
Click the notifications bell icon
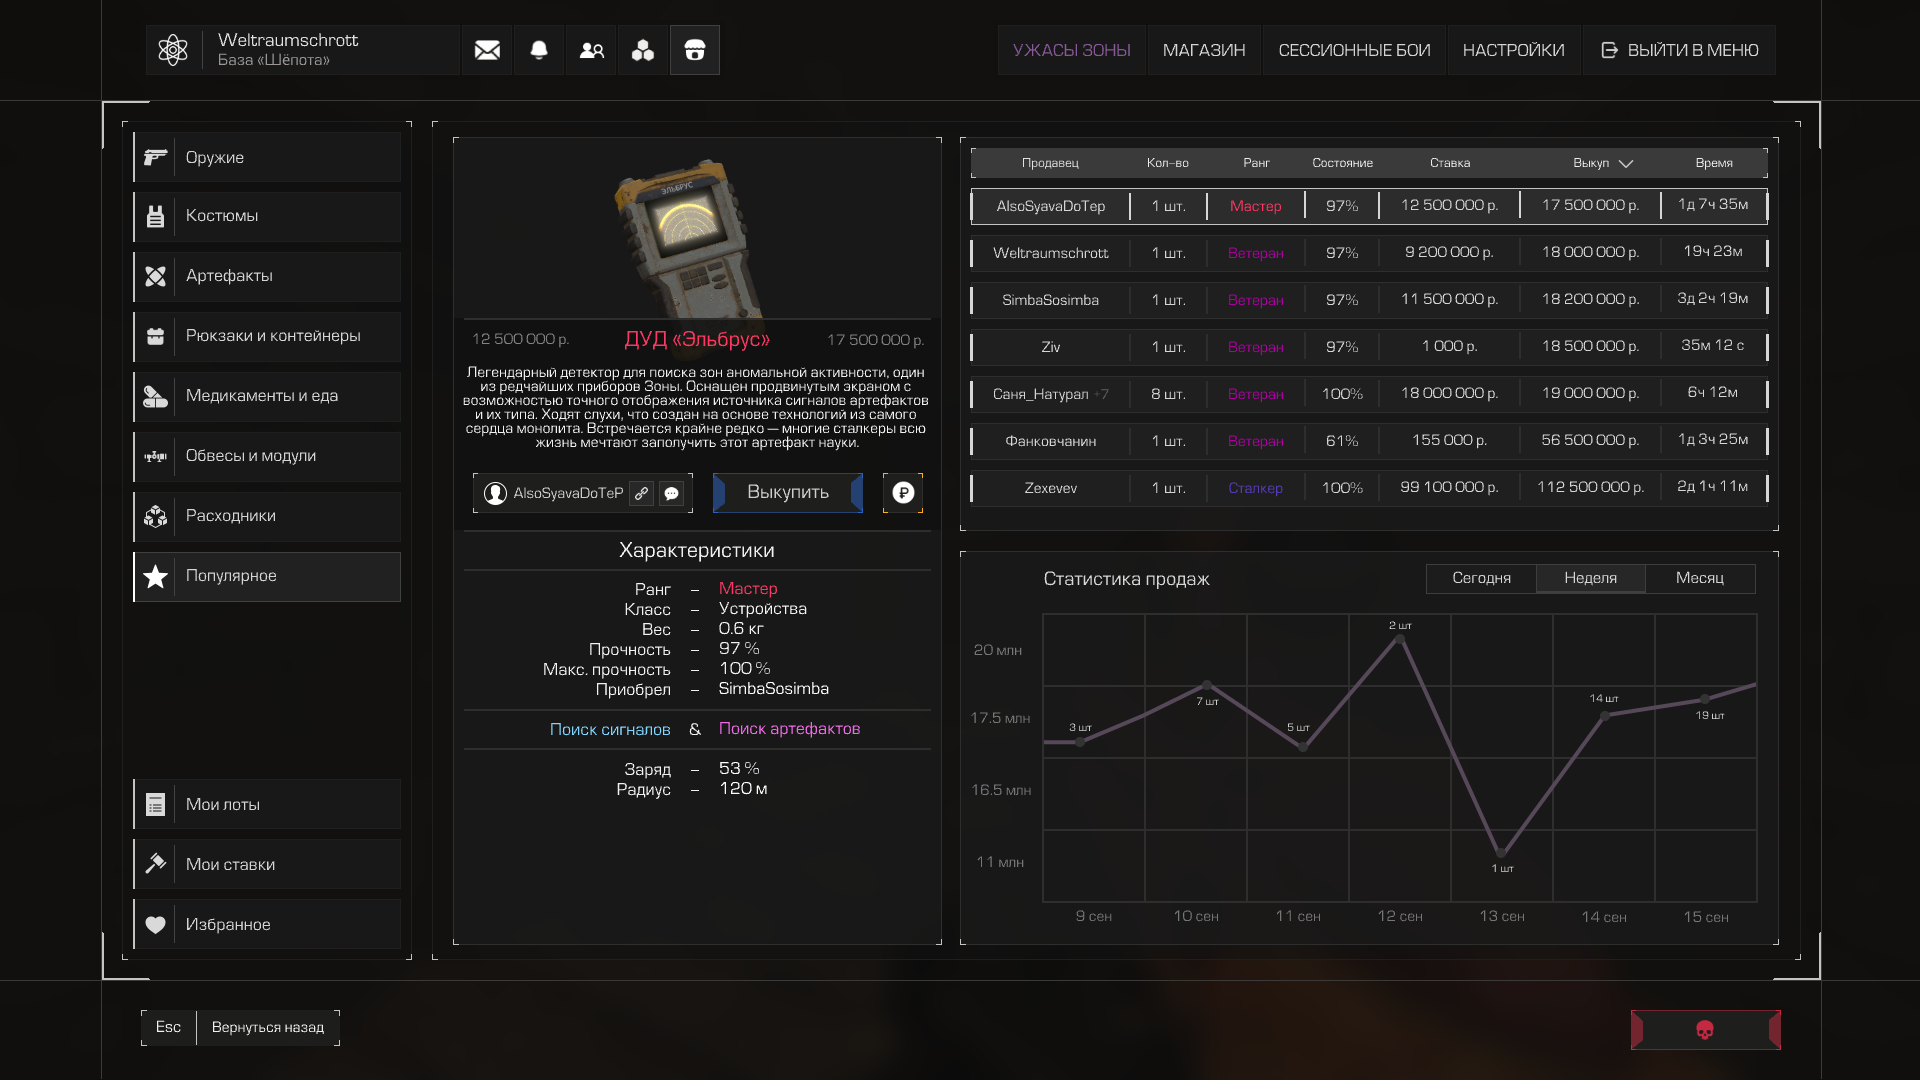pyautogui.click(x=539, y=50)
